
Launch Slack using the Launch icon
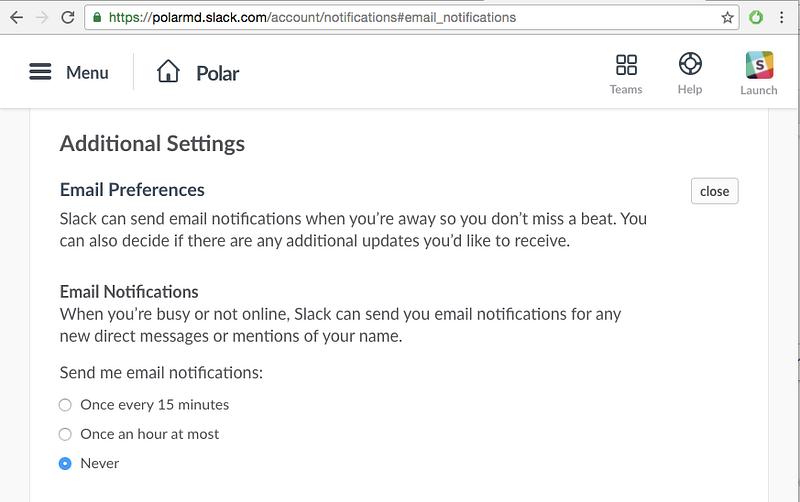[x=759, y=66]
